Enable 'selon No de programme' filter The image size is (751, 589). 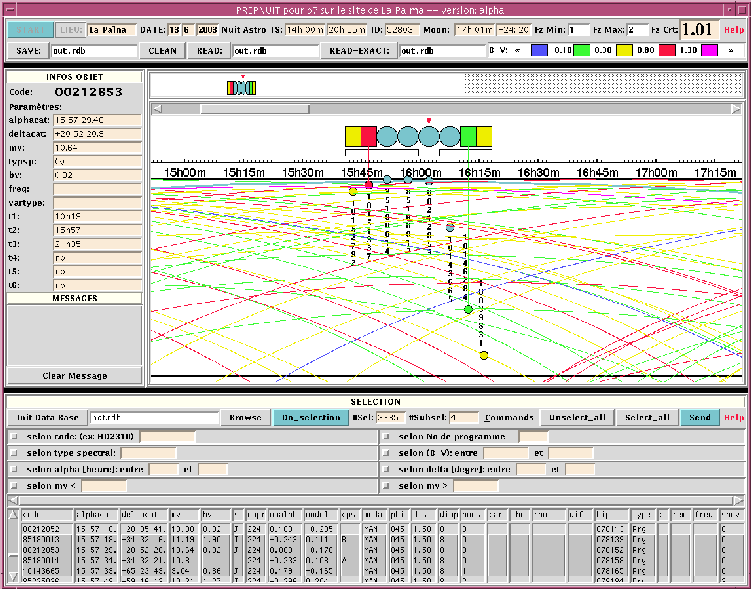coord(388,437)
